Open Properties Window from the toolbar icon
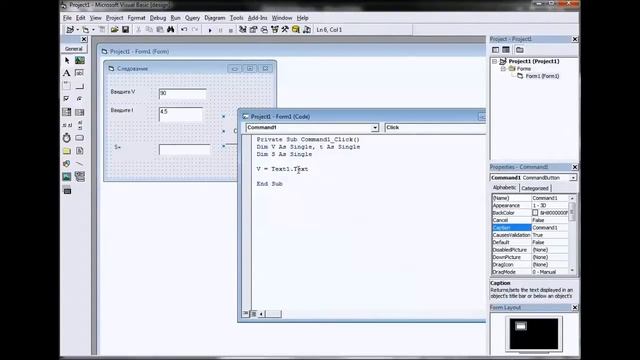Screen dimensions: 640x360 tap(253, 30)
